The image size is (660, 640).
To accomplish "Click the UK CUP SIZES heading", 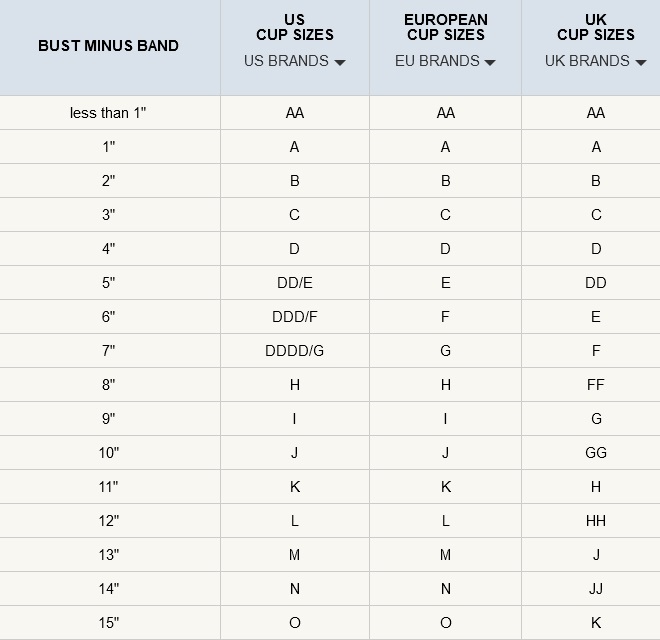I will (x=596, y=27).
